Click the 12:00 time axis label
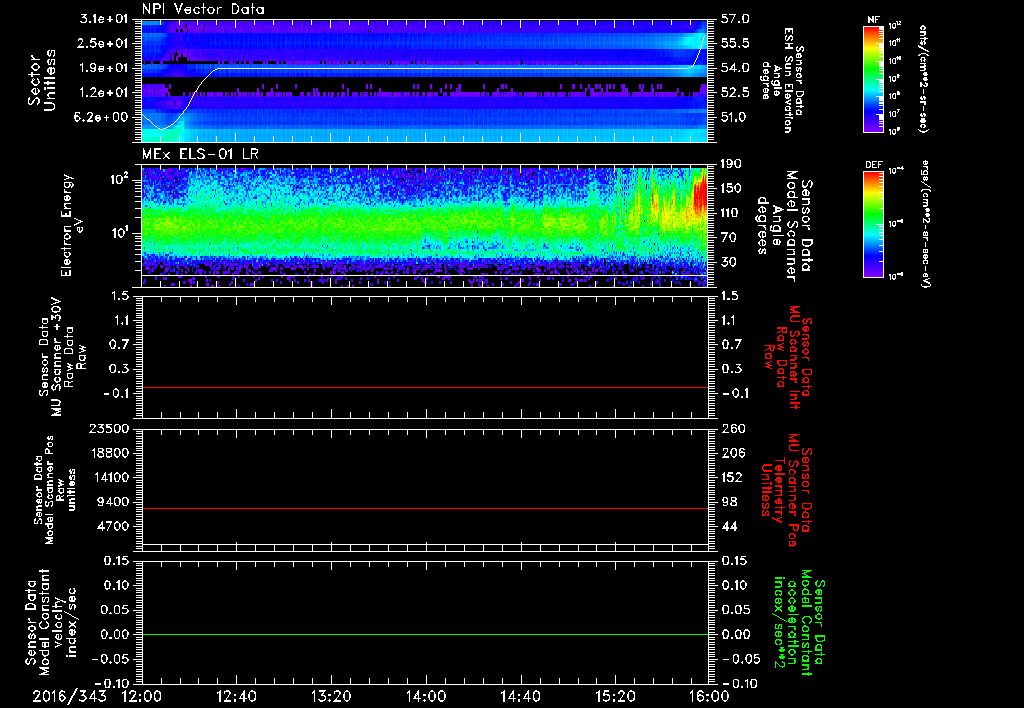Image resolution: width=1024 pixels, height=708 pixels. pyautogui.click(x=142, y=696)
